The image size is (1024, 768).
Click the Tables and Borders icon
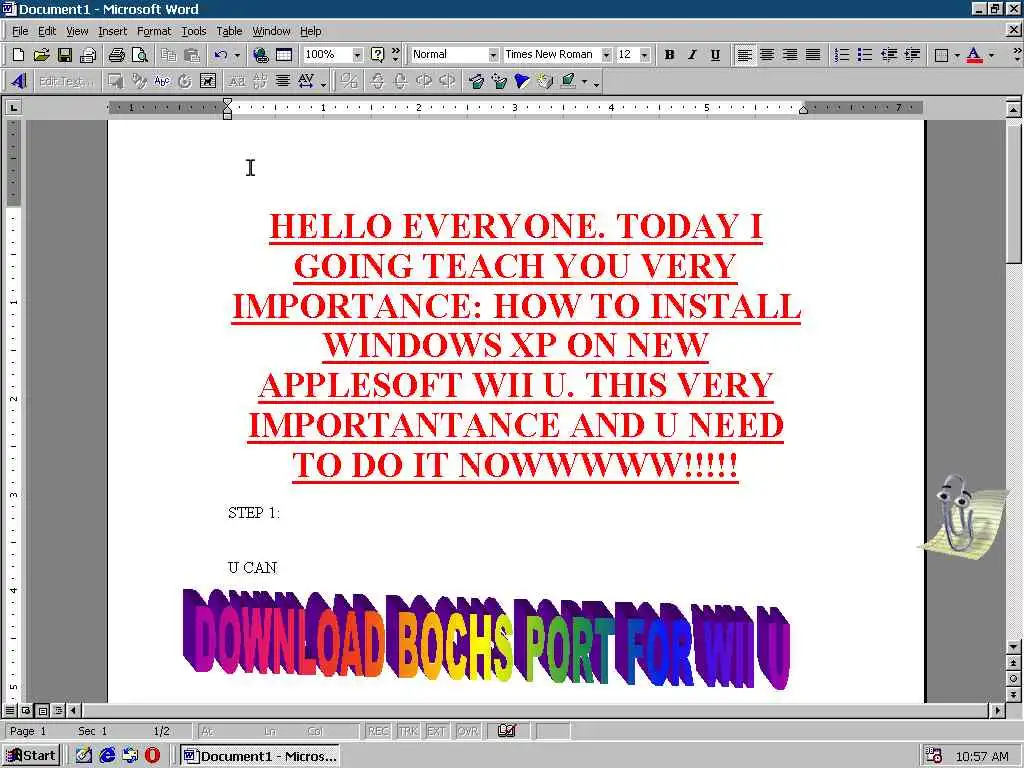(x=284, y=55)
